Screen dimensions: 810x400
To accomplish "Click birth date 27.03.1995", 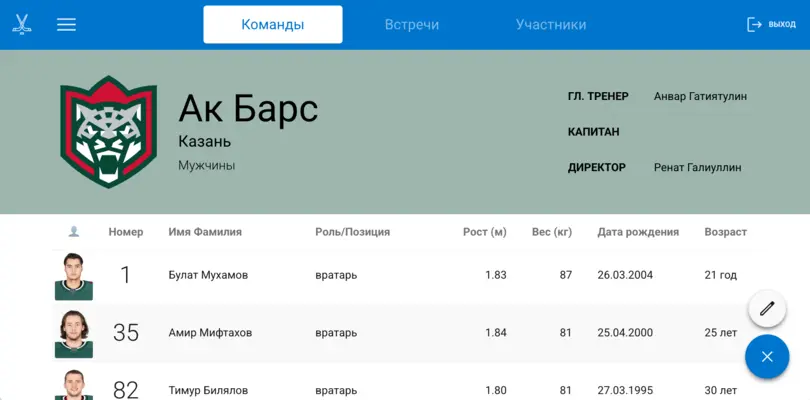I will click(625, 390).
